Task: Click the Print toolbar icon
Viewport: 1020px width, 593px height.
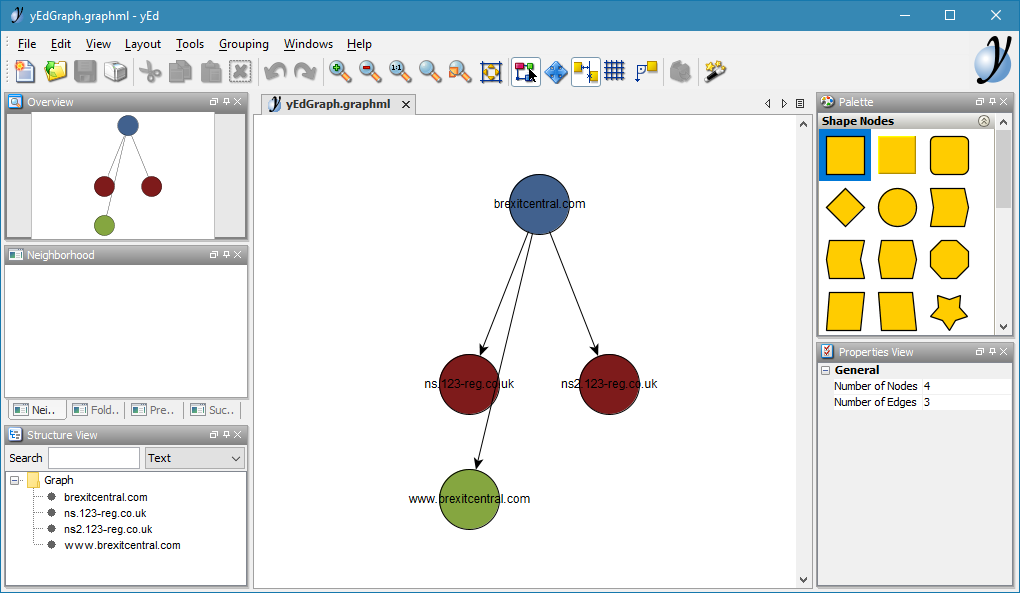Action: click(115, 71)
